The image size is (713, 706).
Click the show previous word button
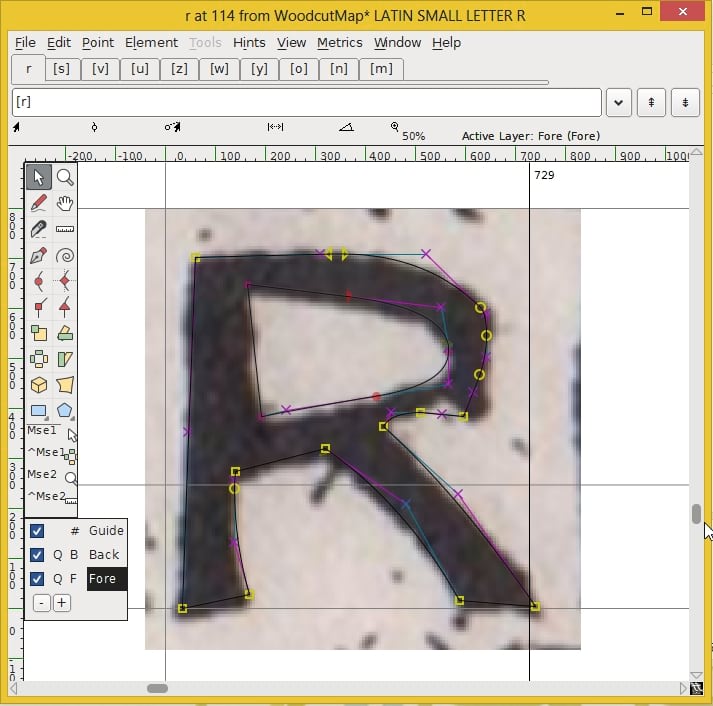(651, 102)
